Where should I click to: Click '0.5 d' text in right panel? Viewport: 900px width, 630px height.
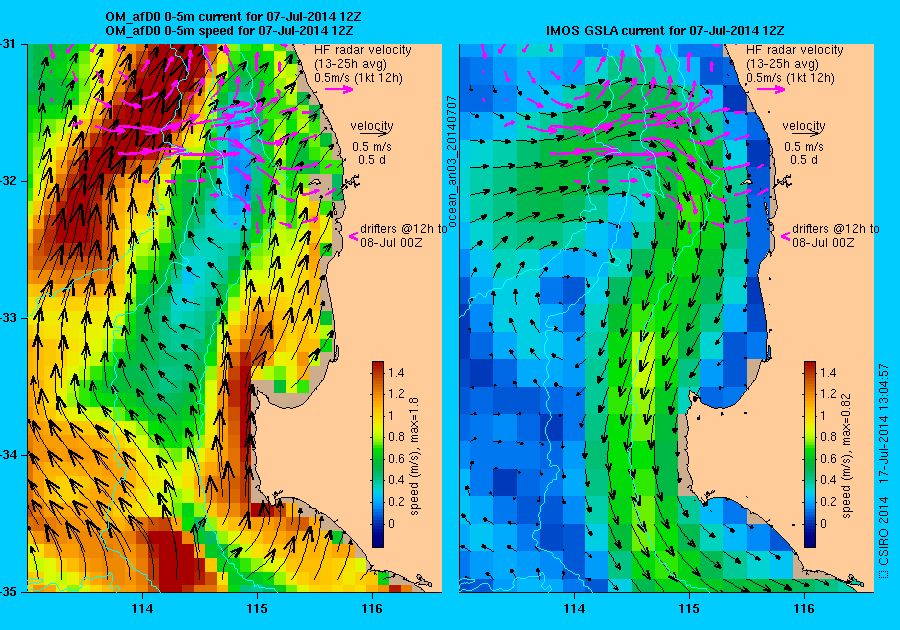pyautogui.click(x=804, y=160)
